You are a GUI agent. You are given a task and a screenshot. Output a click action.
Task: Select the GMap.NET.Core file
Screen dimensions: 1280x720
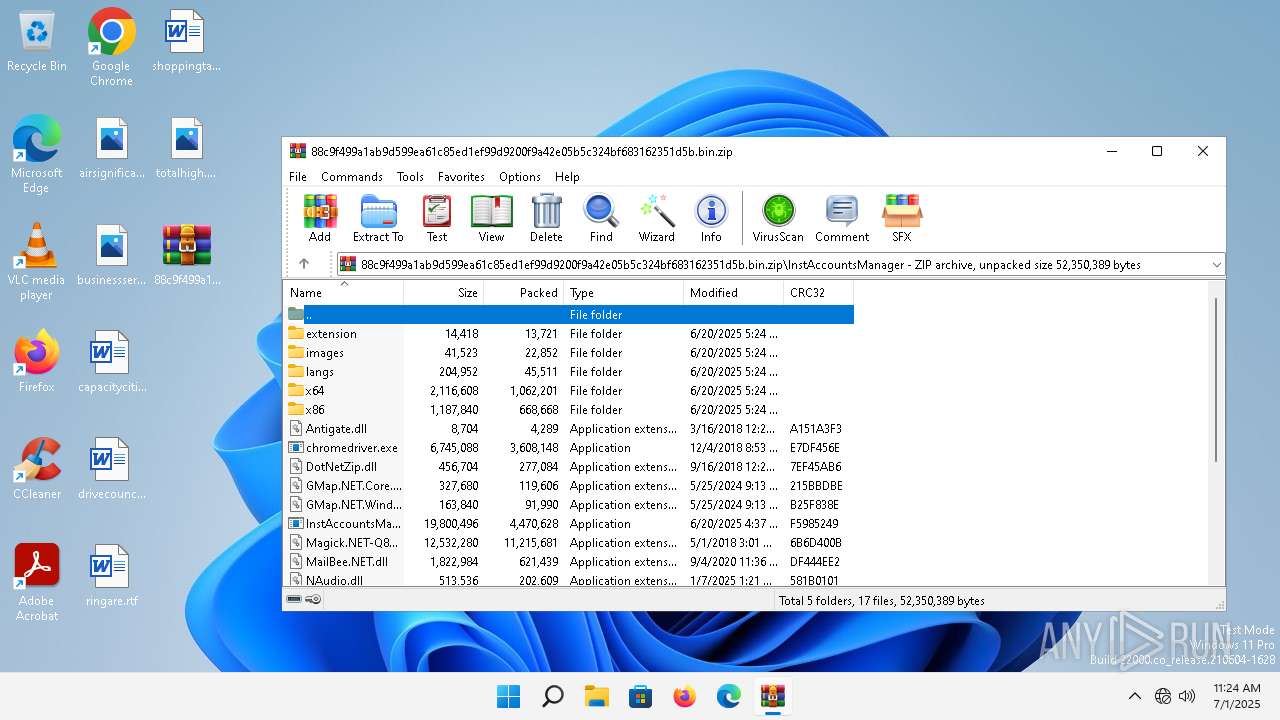pyautogui.click(x=569, y=486)
